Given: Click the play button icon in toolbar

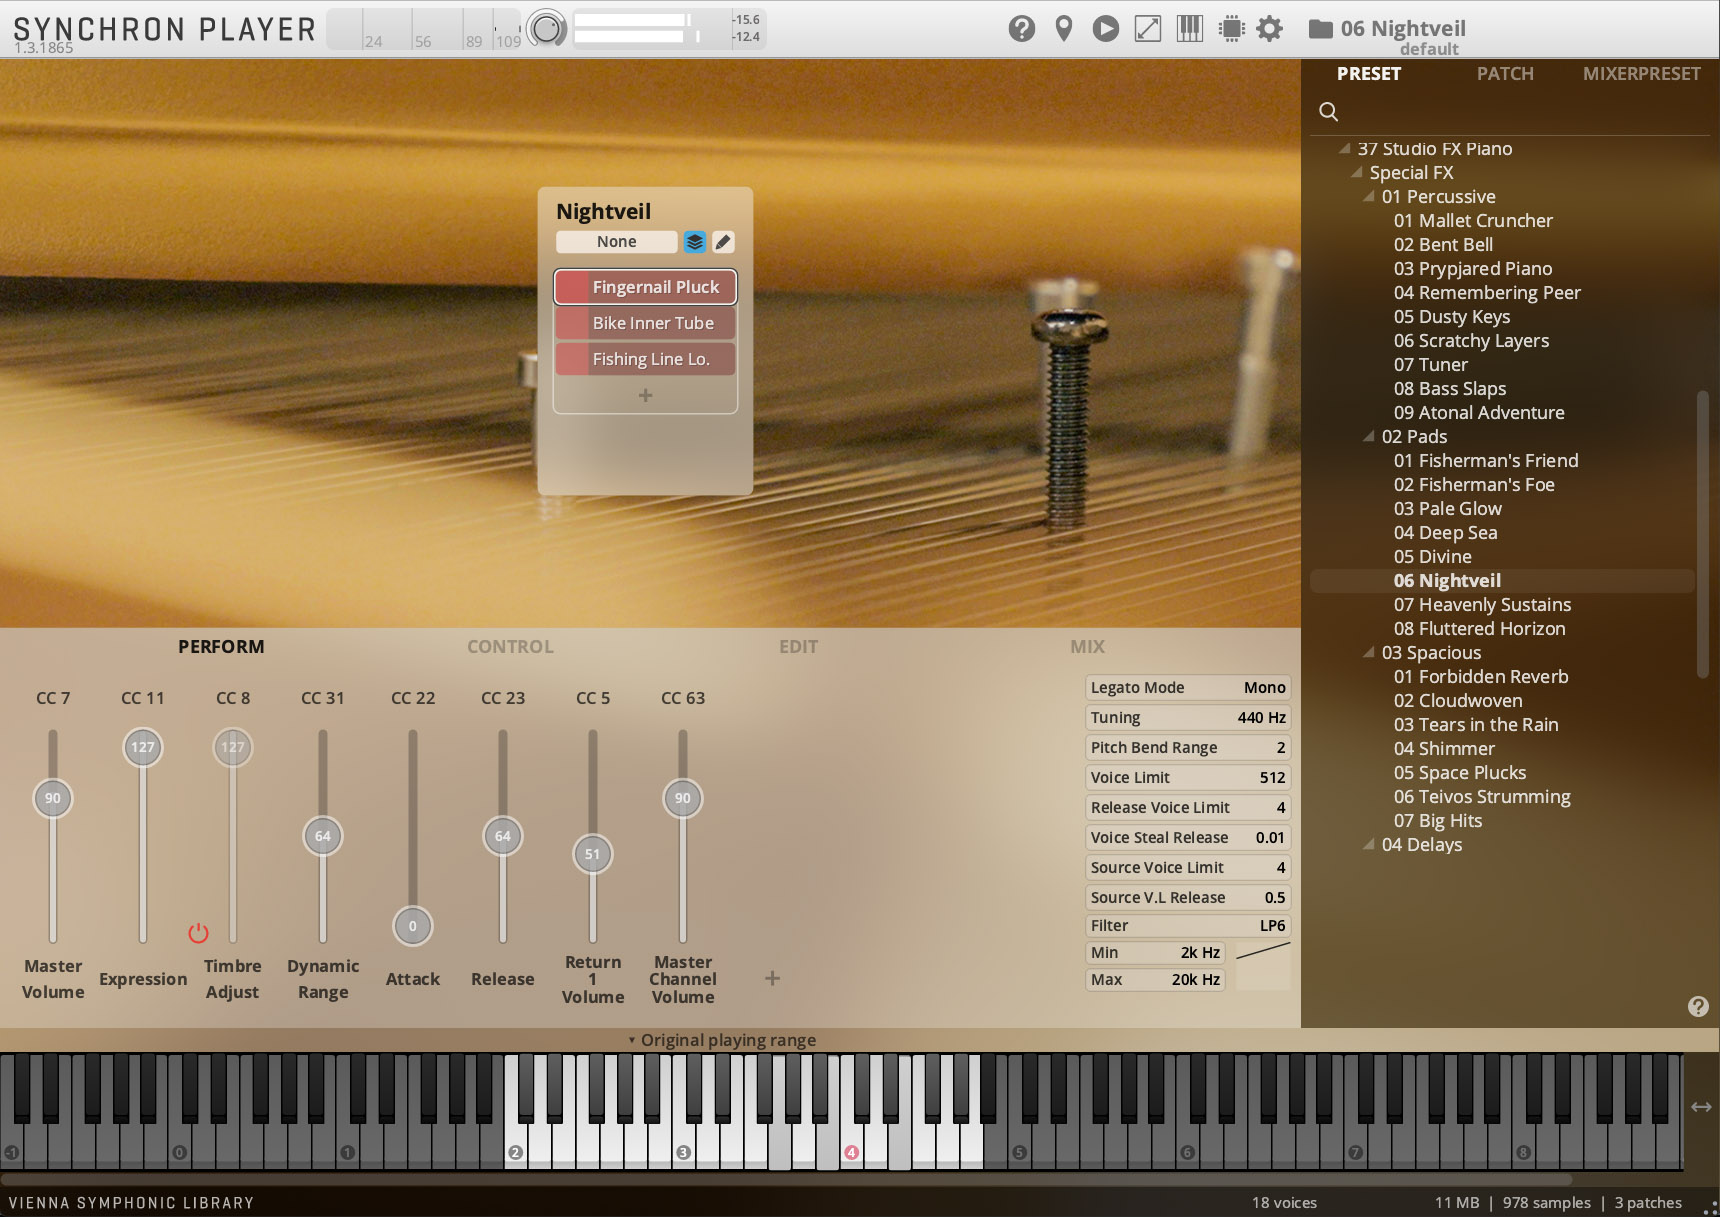Looking at the screenshot, I should pos(1105,28).
